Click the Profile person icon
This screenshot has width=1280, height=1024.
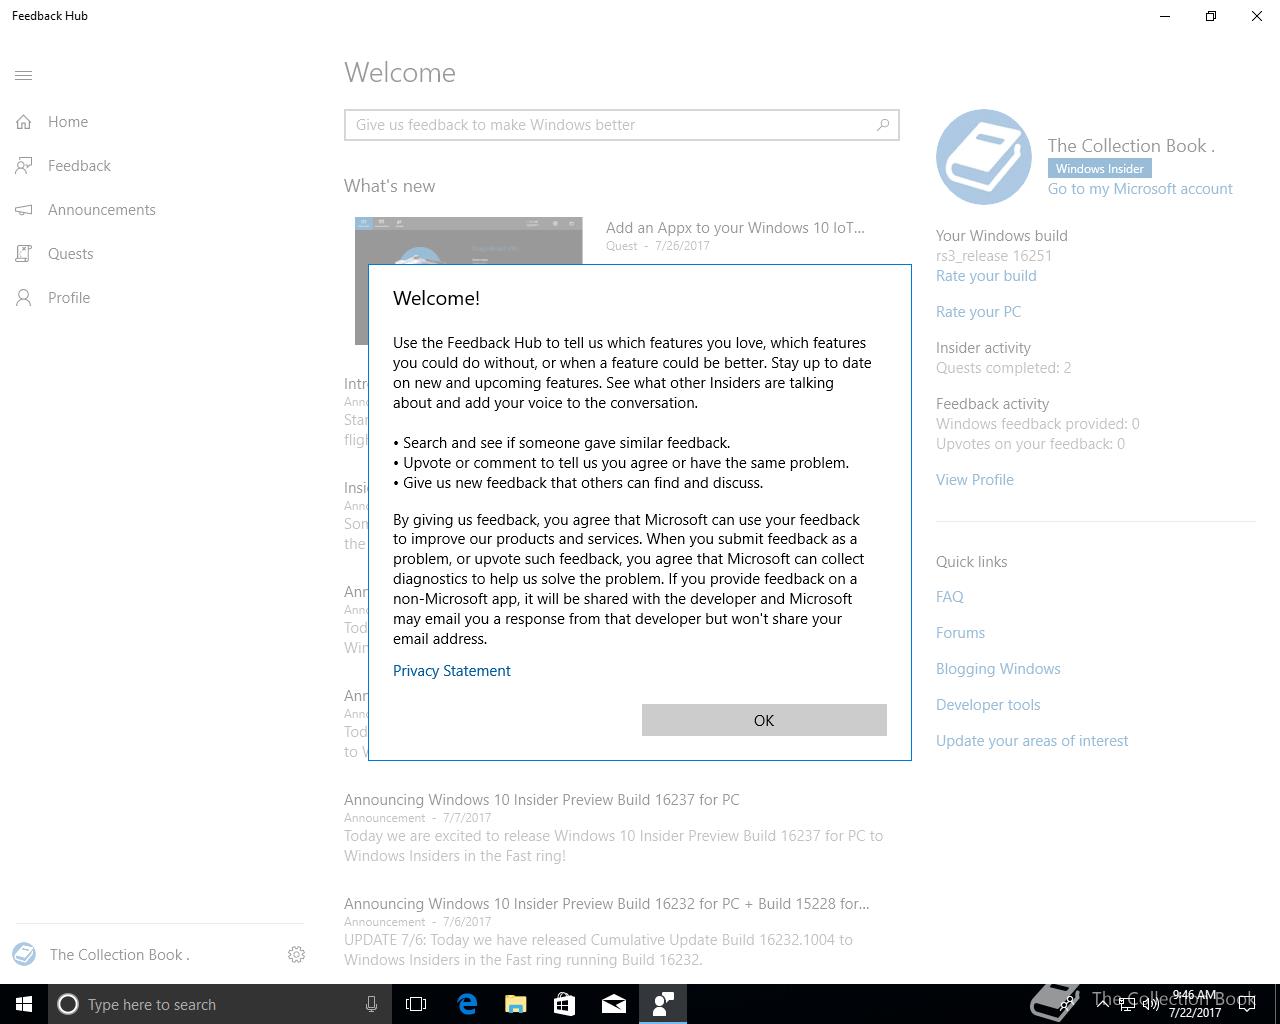(24, 298)
